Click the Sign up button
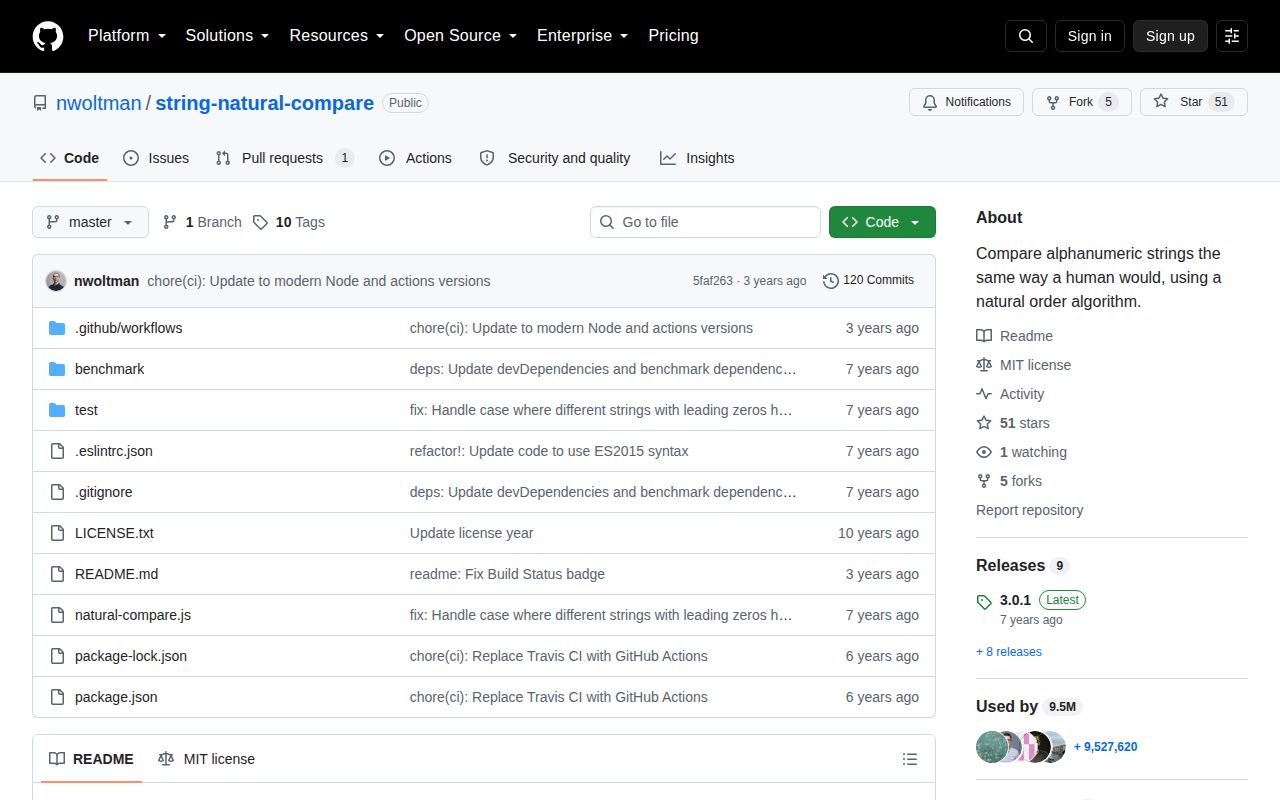This screenshot has width=1280, height=800. 1170,36
